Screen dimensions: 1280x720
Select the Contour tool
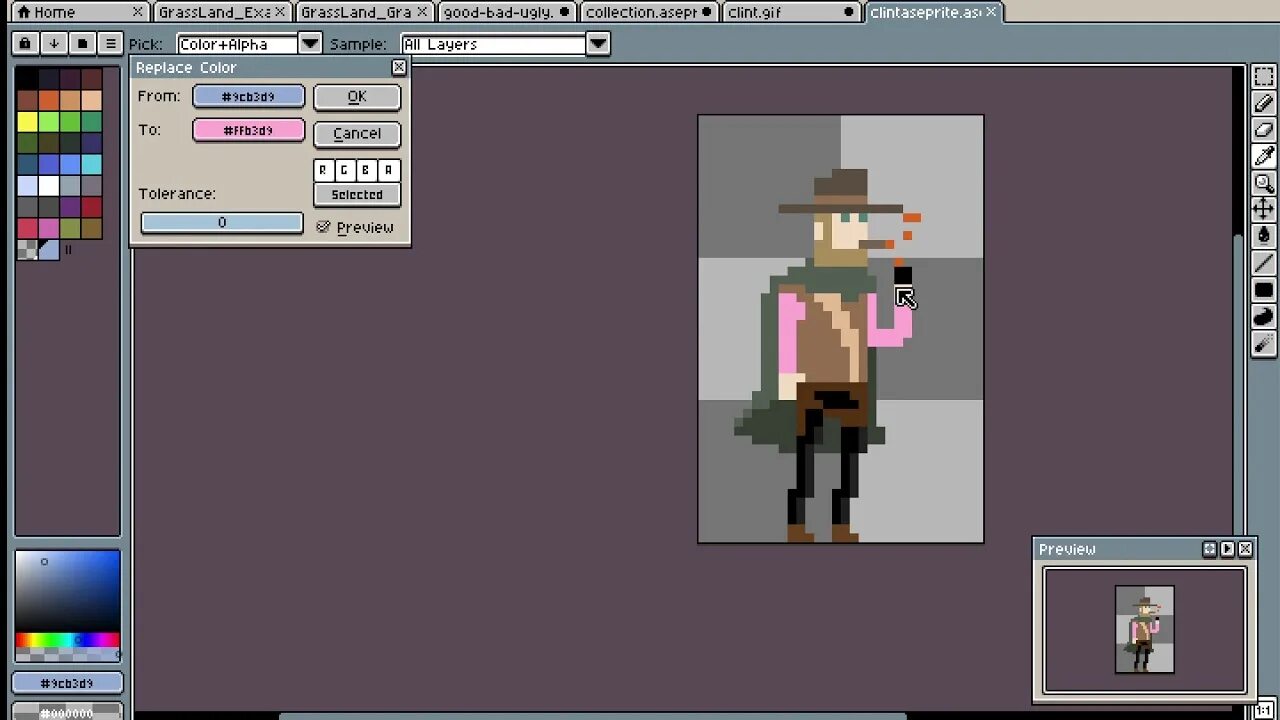(1264, 317)
